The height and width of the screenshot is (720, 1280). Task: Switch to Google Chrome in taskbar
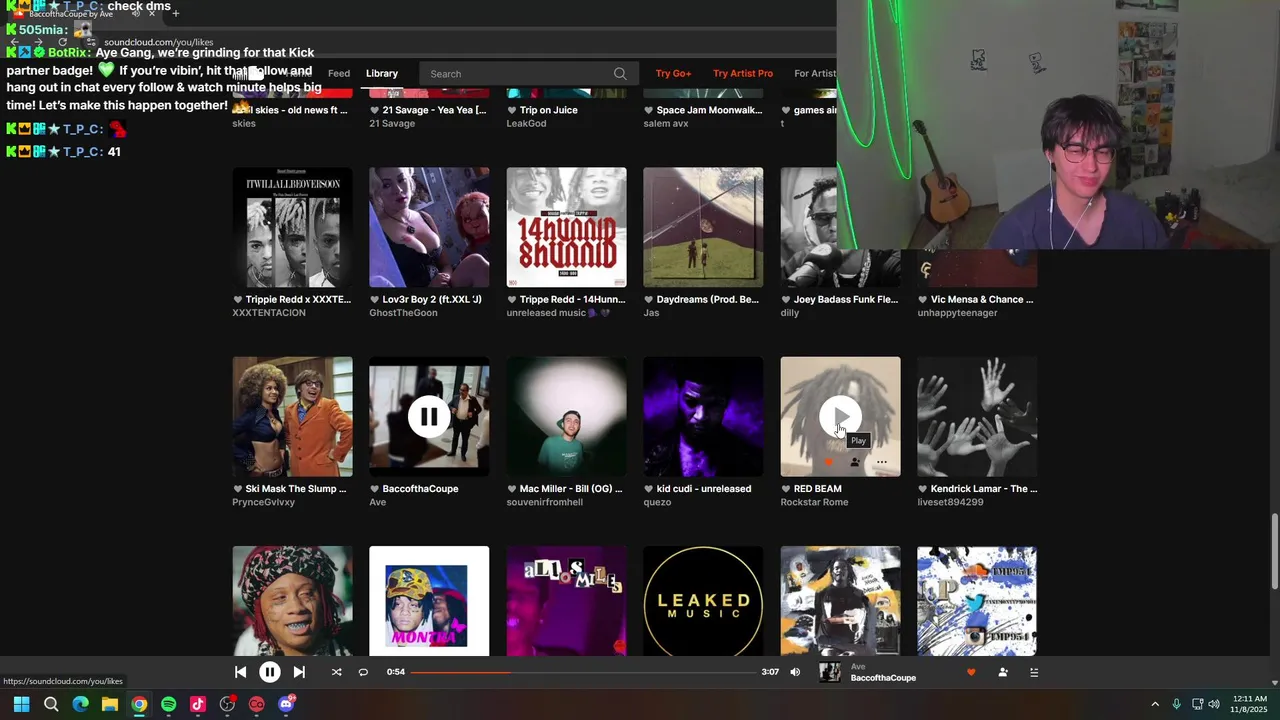click(139, 704)
